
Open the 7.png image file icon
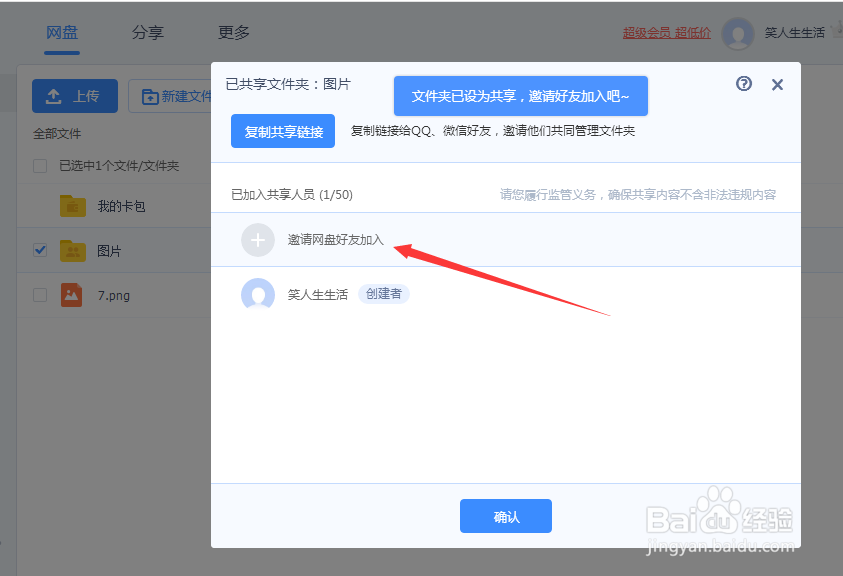pos(73,295)
